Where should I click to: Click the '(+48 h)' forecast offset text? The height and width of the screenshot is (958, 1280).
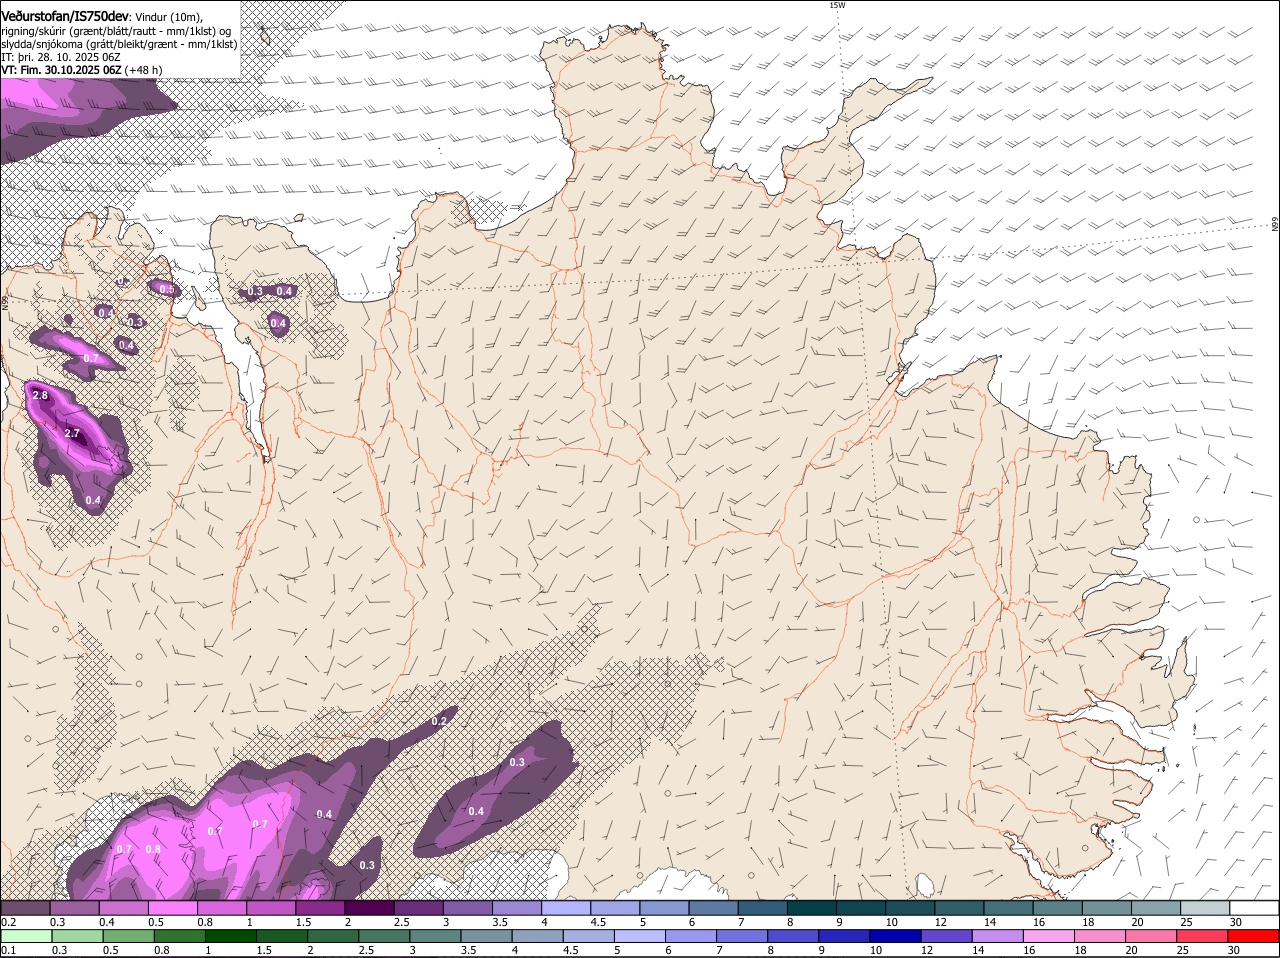[144, 70]
